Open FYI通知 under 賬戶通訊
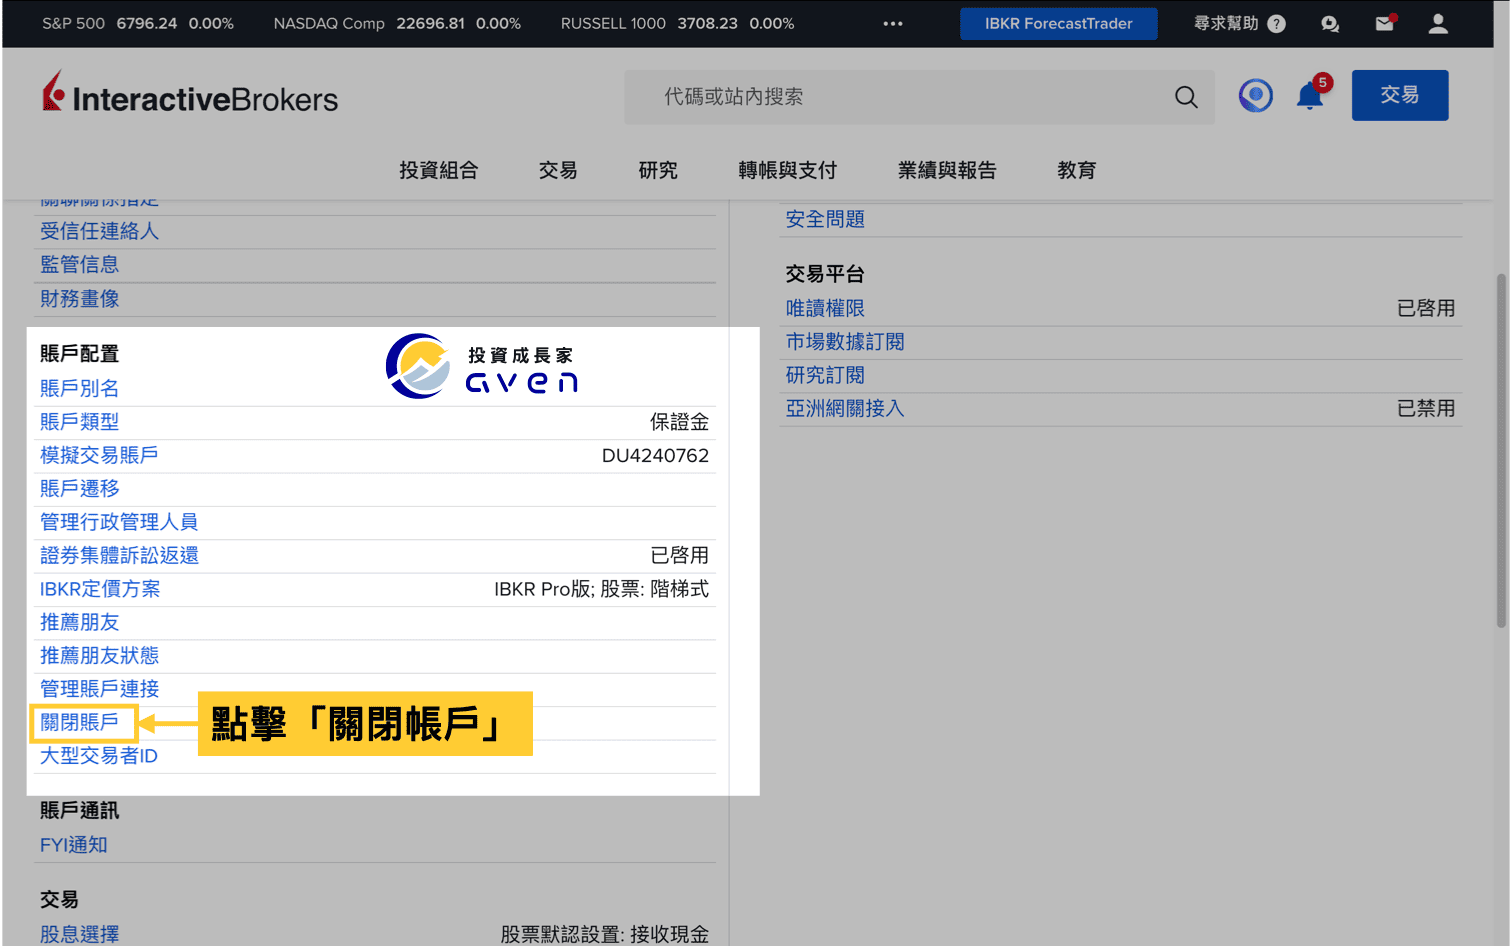This screenshot has height=946, width=1512. (72, 844)
